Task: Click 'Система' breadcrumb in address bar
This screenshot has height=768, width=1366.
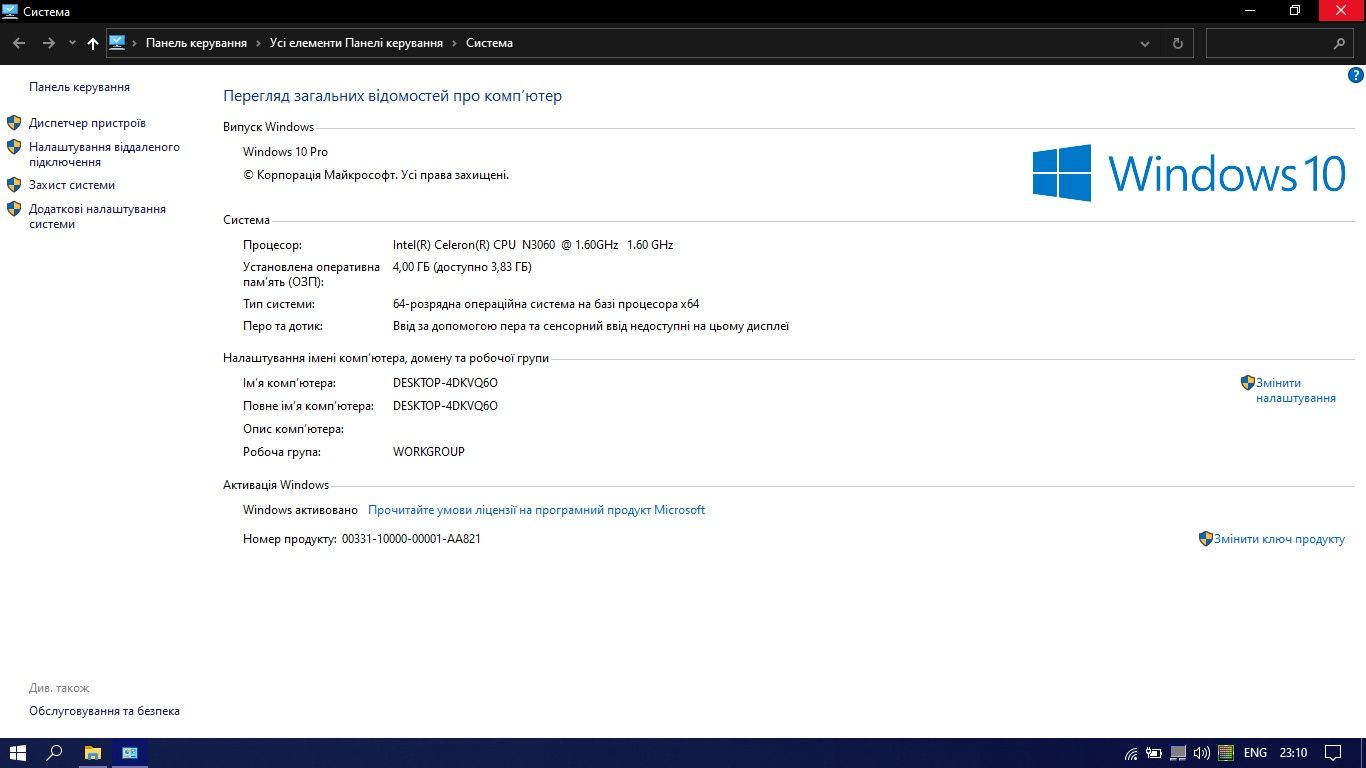Action: click(x=489, y=43)
